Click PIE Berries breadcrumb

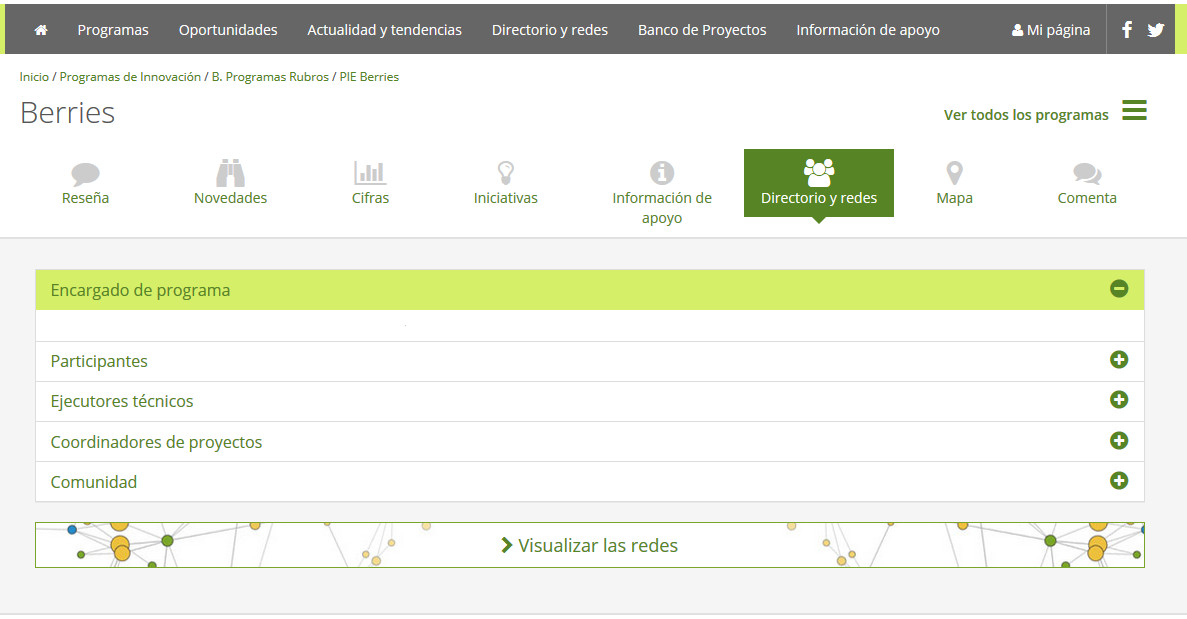click(x=369, y=76)
